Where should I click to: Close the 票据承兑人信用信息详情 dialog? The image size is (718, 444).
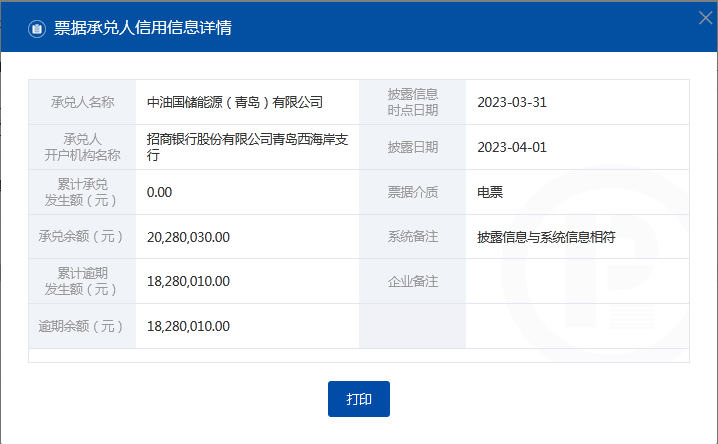coord(706,18)
